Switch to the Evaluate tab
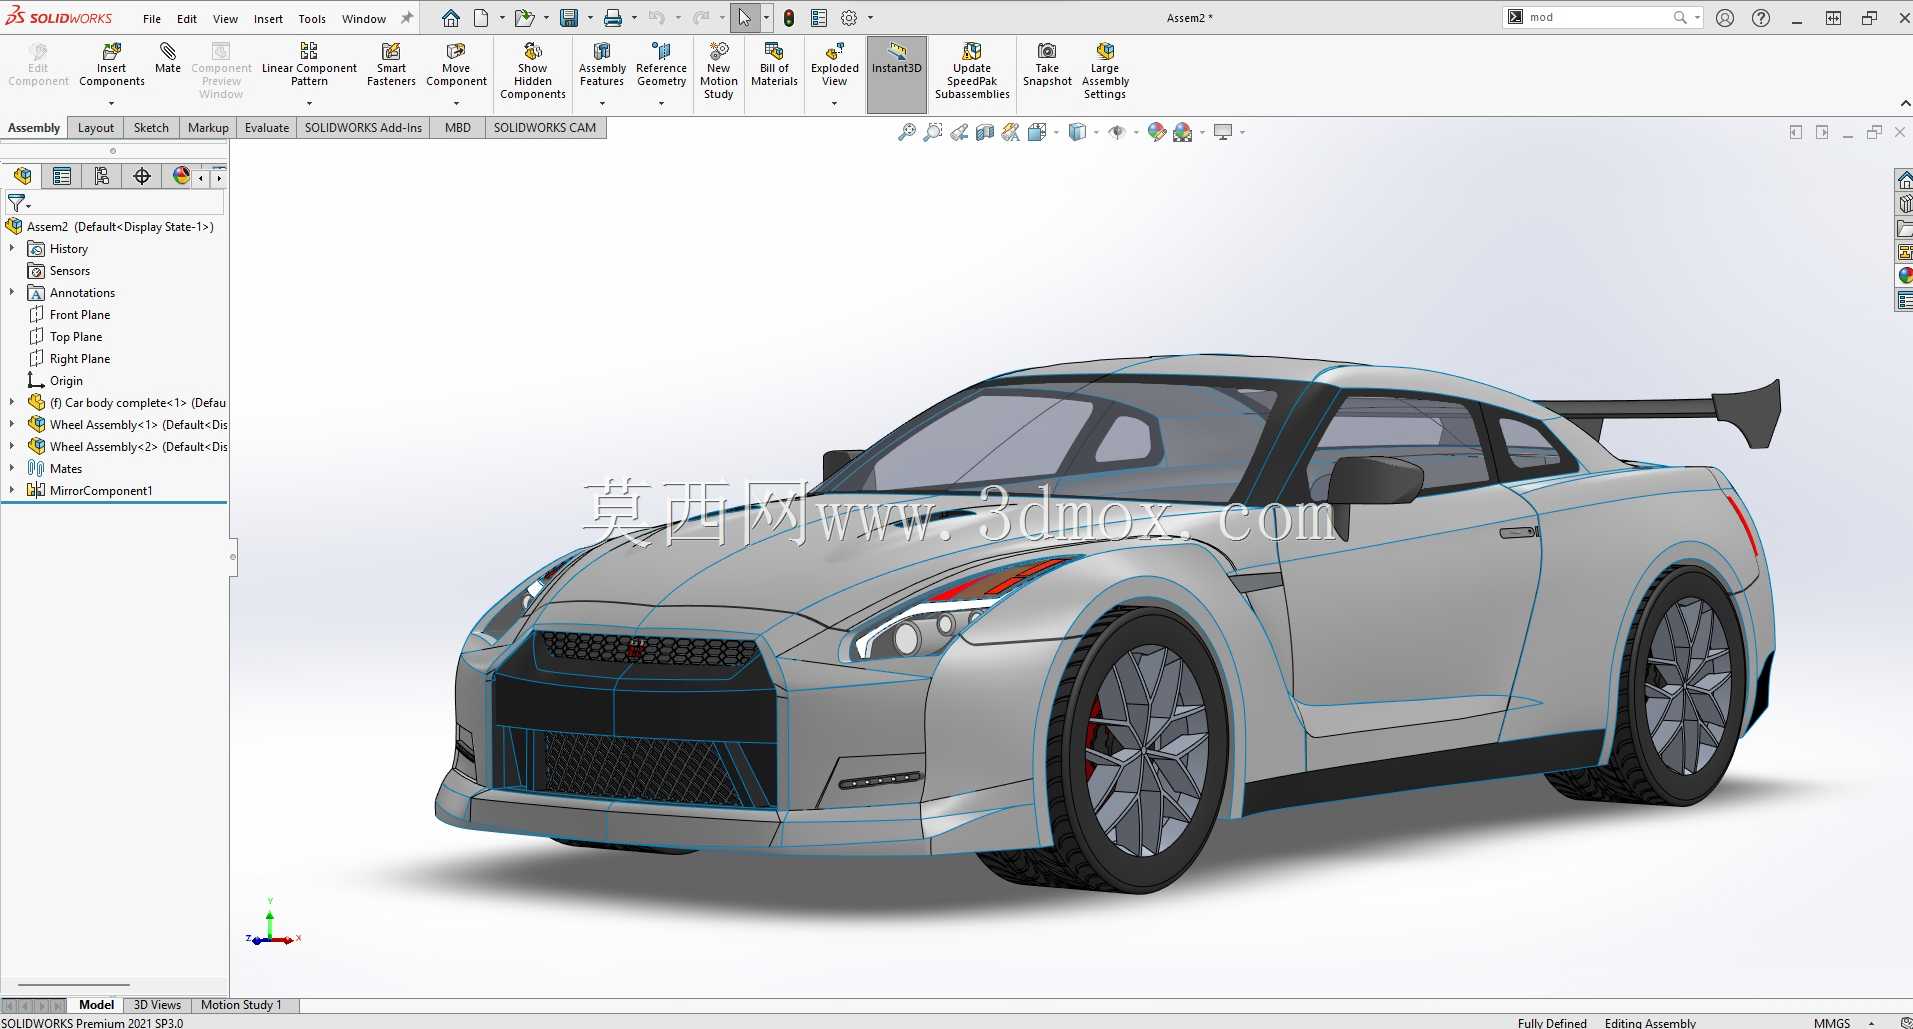 267,128
